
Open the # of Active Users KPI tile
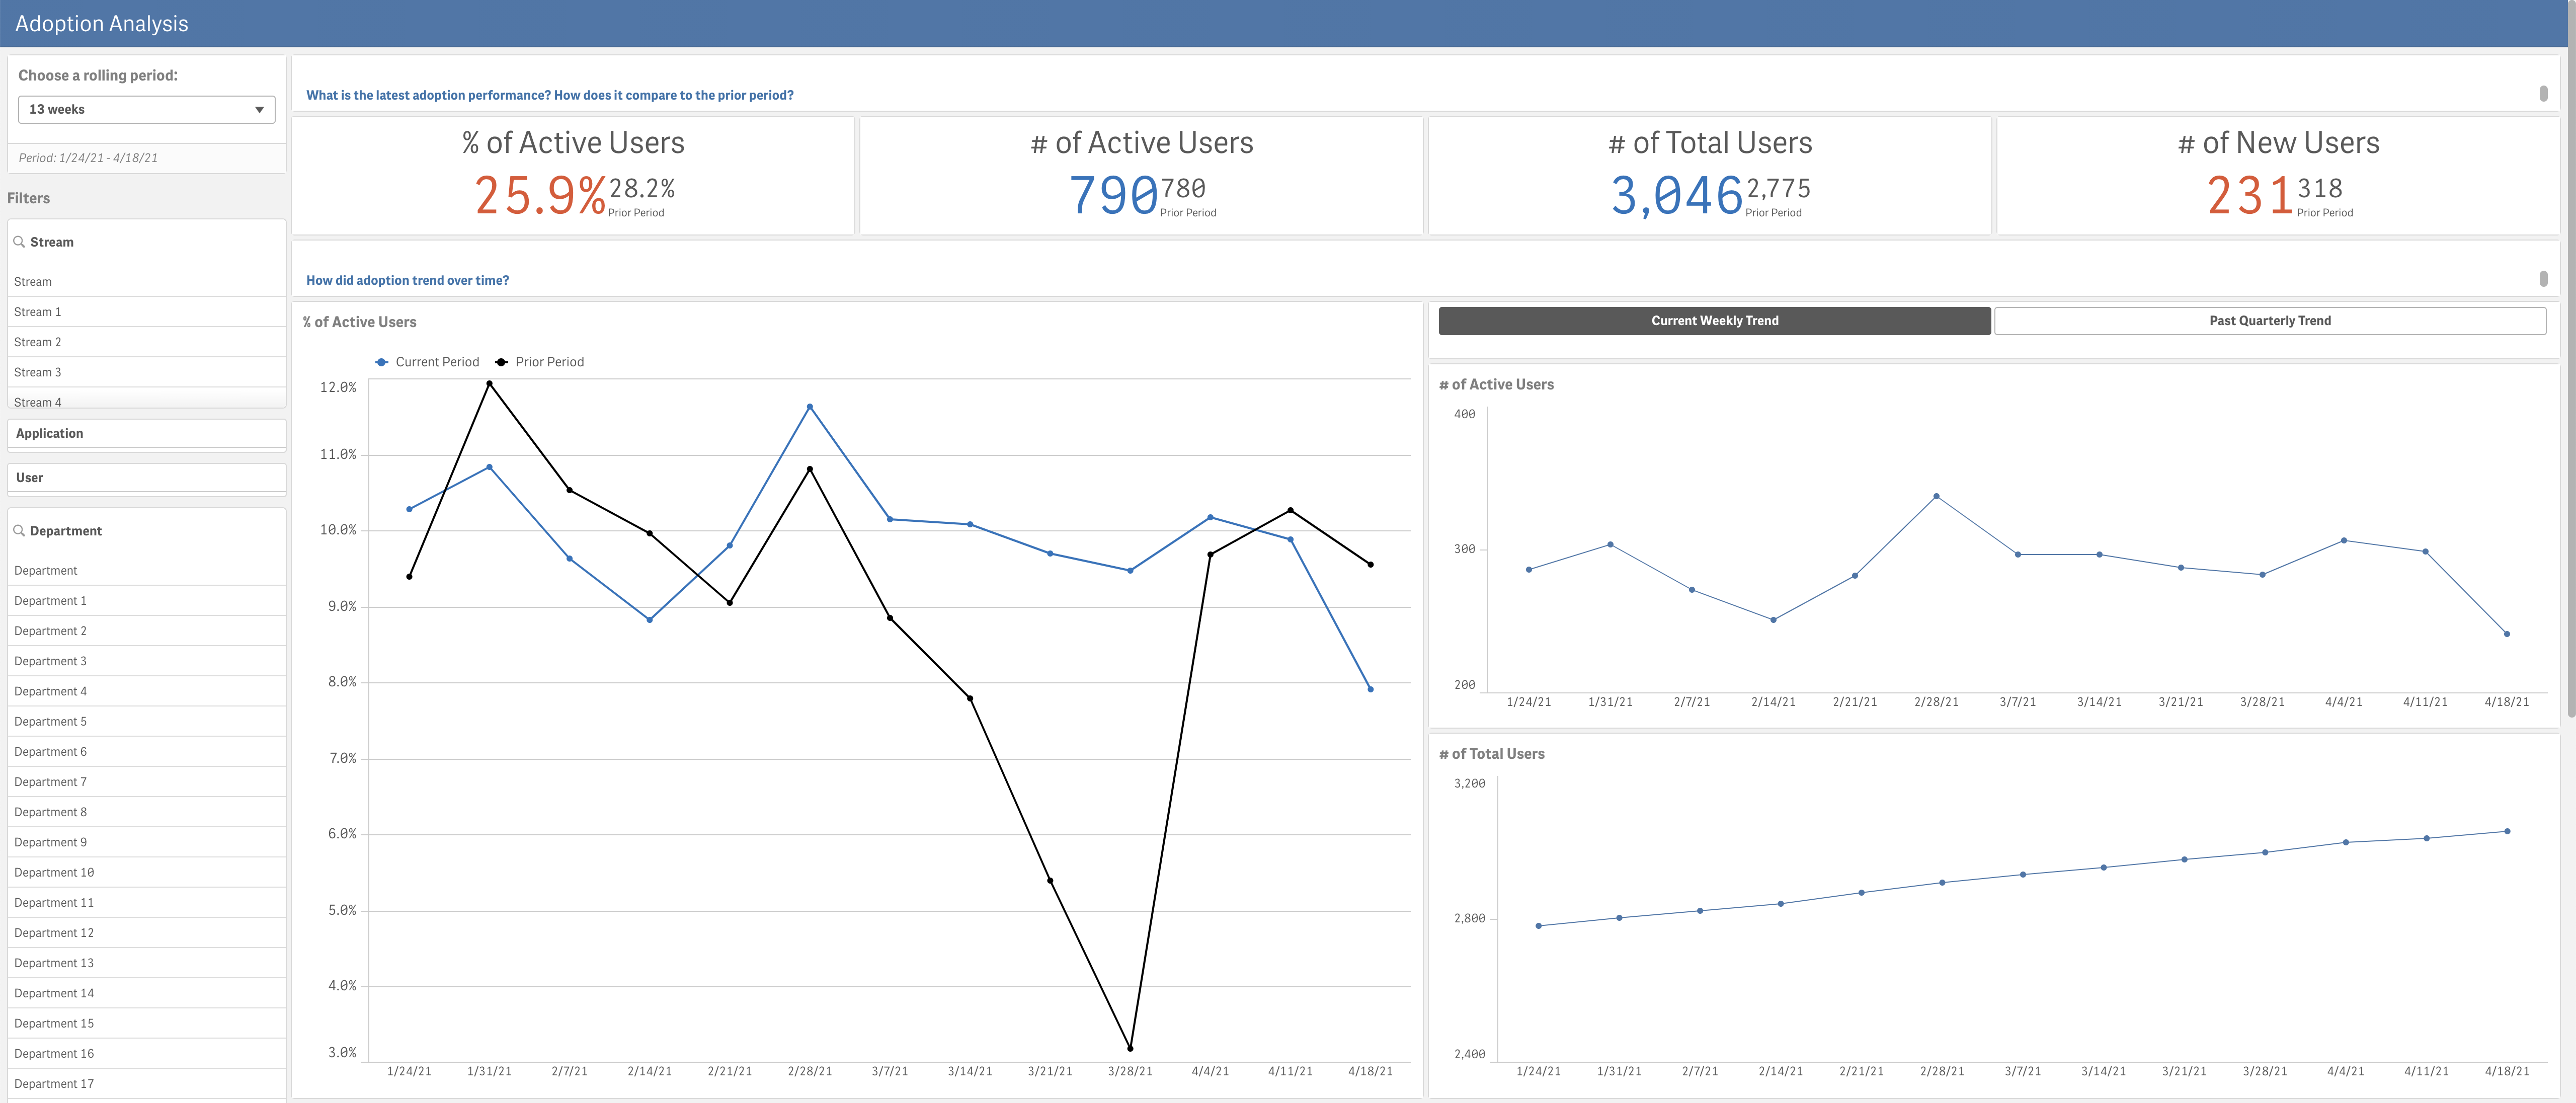pyautogui.click(x=1141, y=176)
